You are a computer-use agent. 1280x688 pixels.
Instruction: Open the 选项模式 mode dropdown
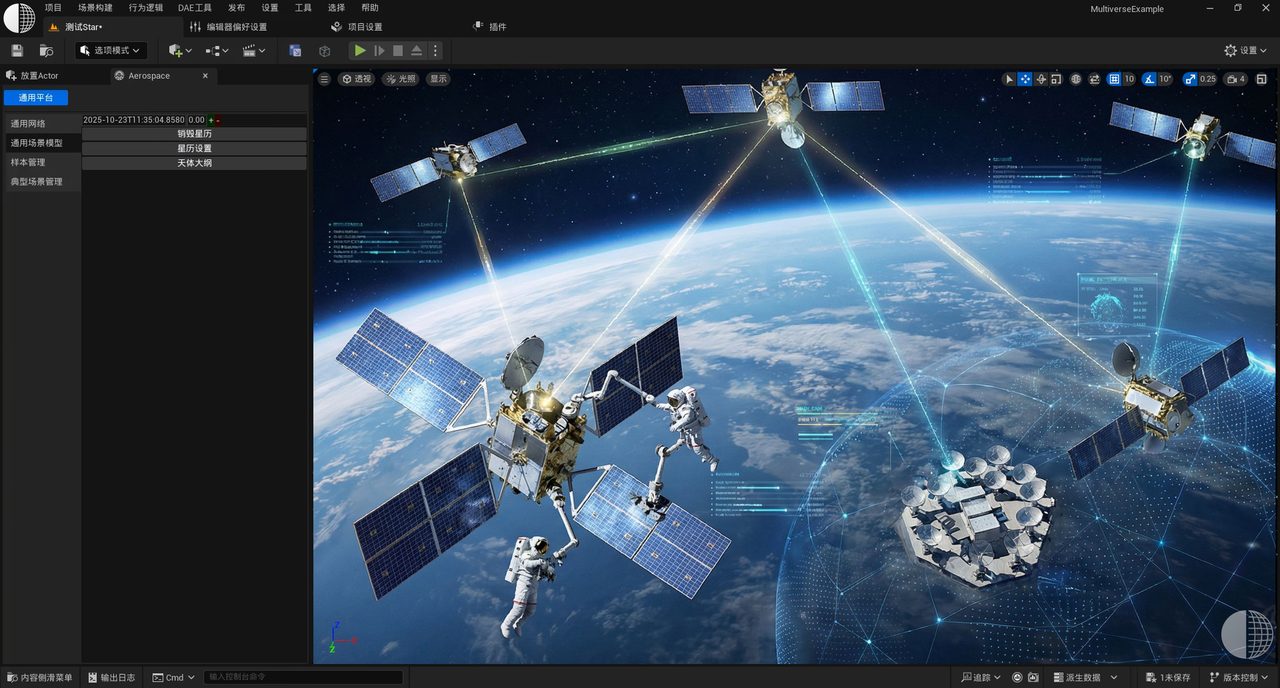[112, 50]
